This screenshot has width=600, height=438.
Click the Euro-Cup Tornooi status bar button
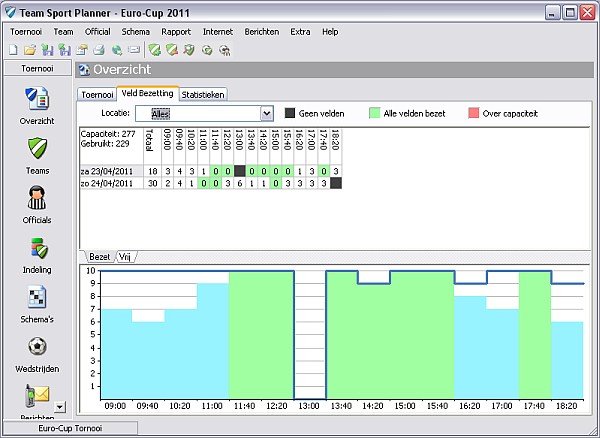70,428
